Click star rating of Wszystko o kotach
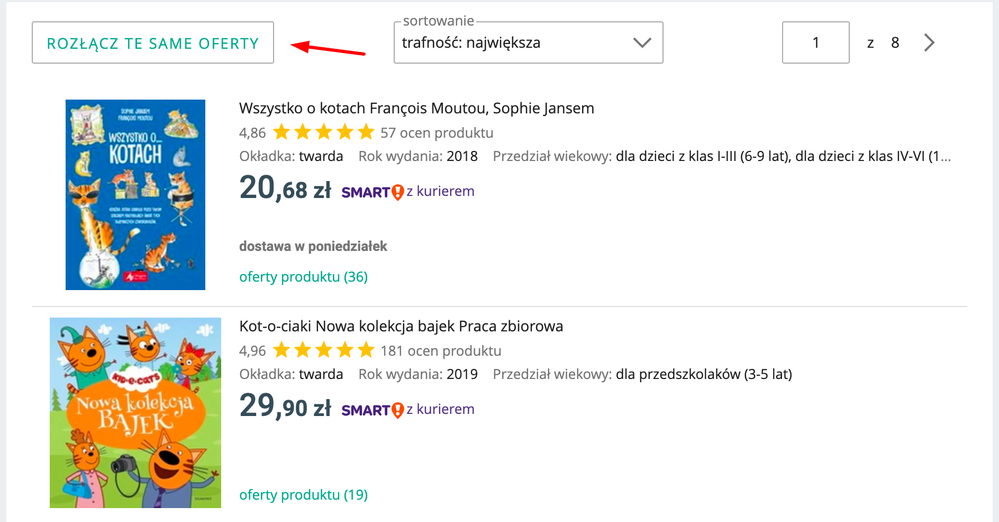 324,133
